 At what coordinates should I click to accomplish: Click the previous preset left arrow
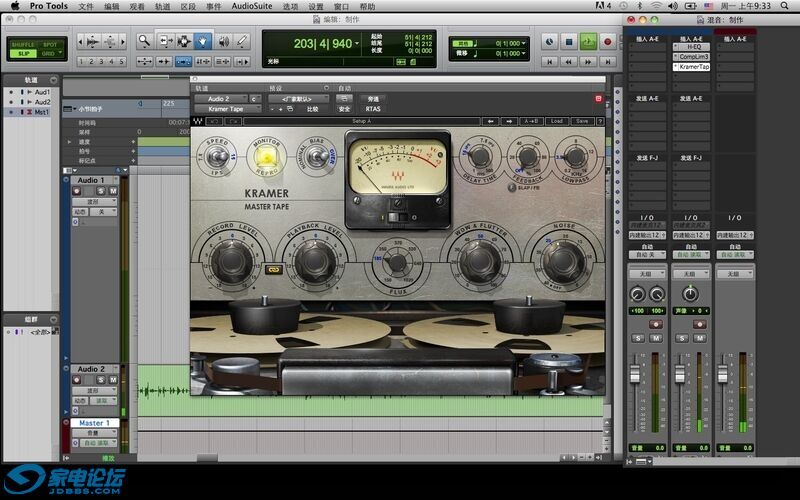[490, 121]
